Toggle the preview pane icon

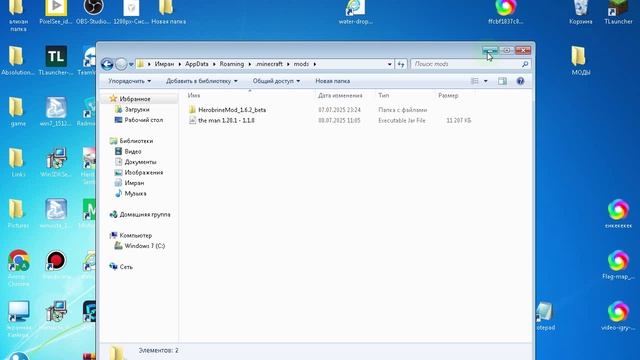coord(502,81)
